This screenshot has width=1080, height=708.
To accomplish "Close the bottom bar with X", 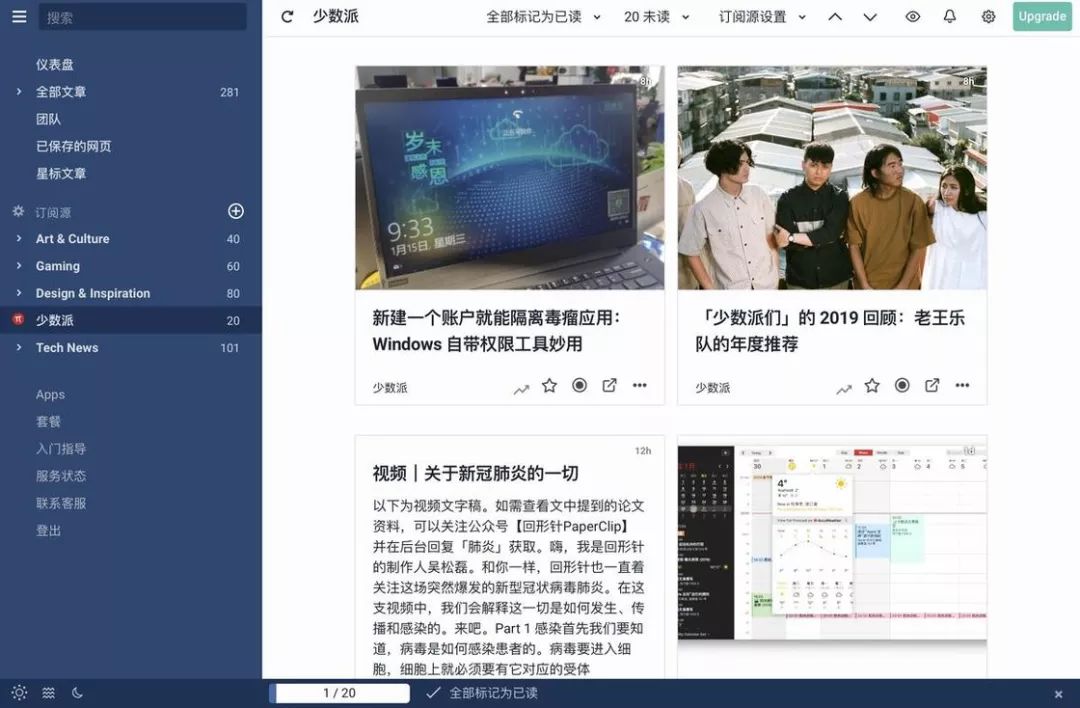I will coord(1058,694).
